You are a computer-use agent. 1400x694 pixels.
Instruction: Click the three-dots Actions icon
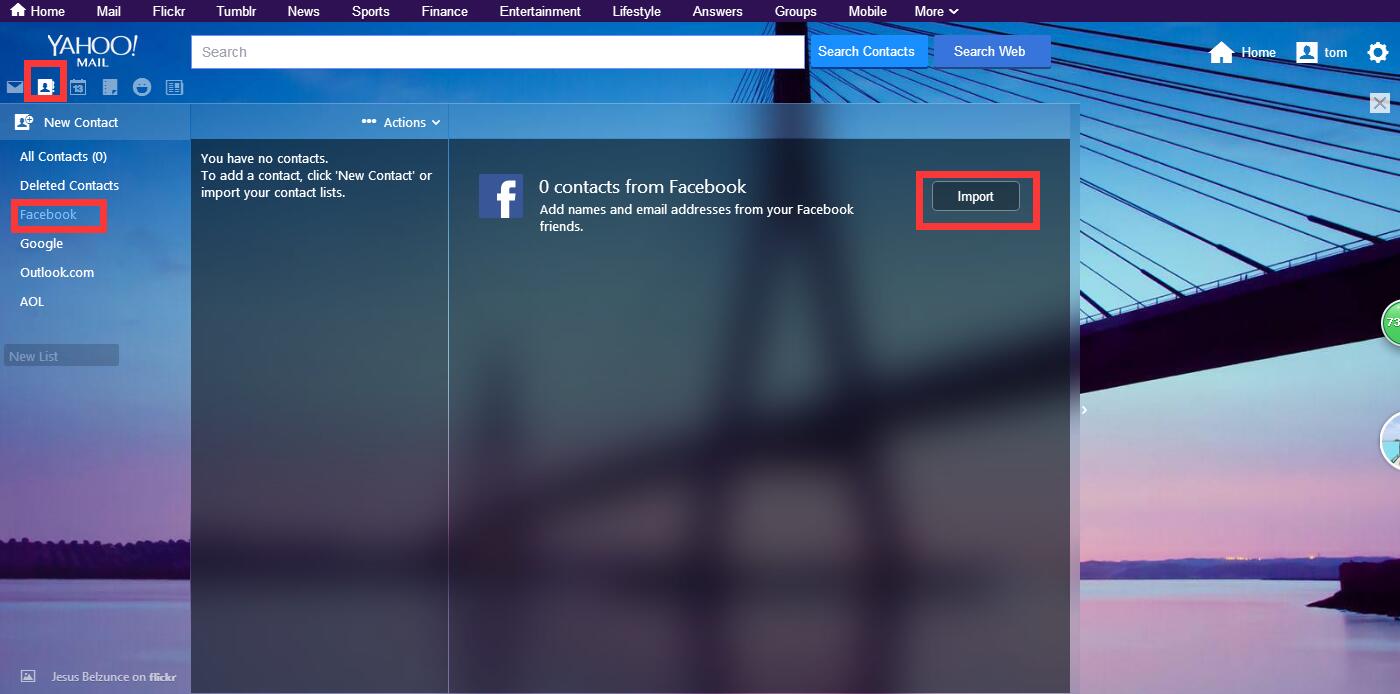(369, 122)
